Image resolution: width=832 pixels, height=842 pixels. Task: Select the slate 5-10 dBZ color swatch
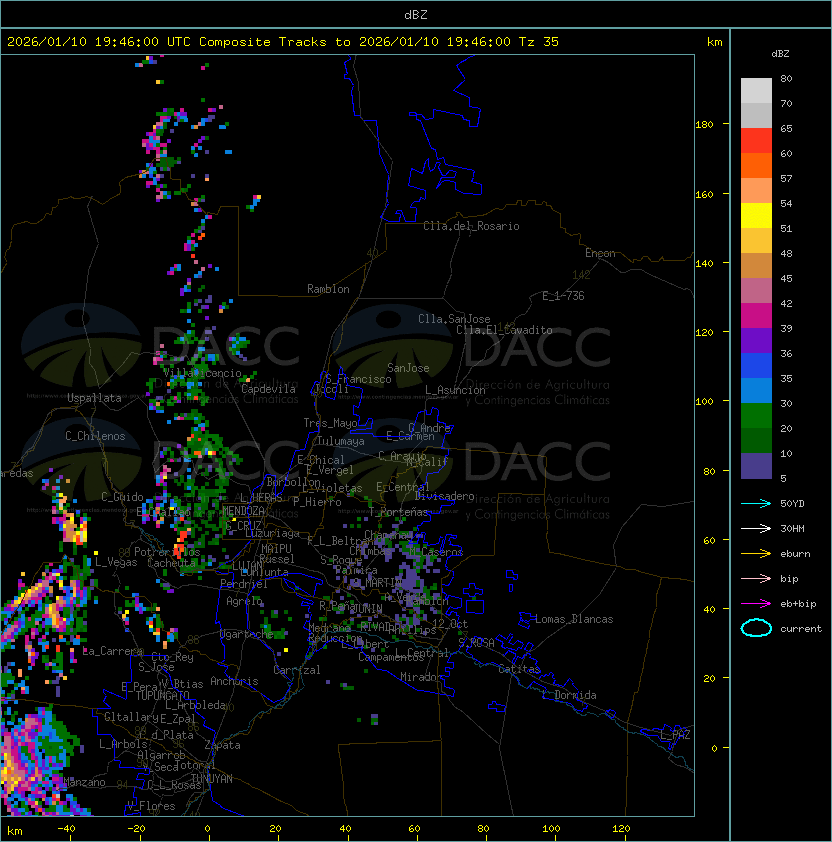pos(756,466)
